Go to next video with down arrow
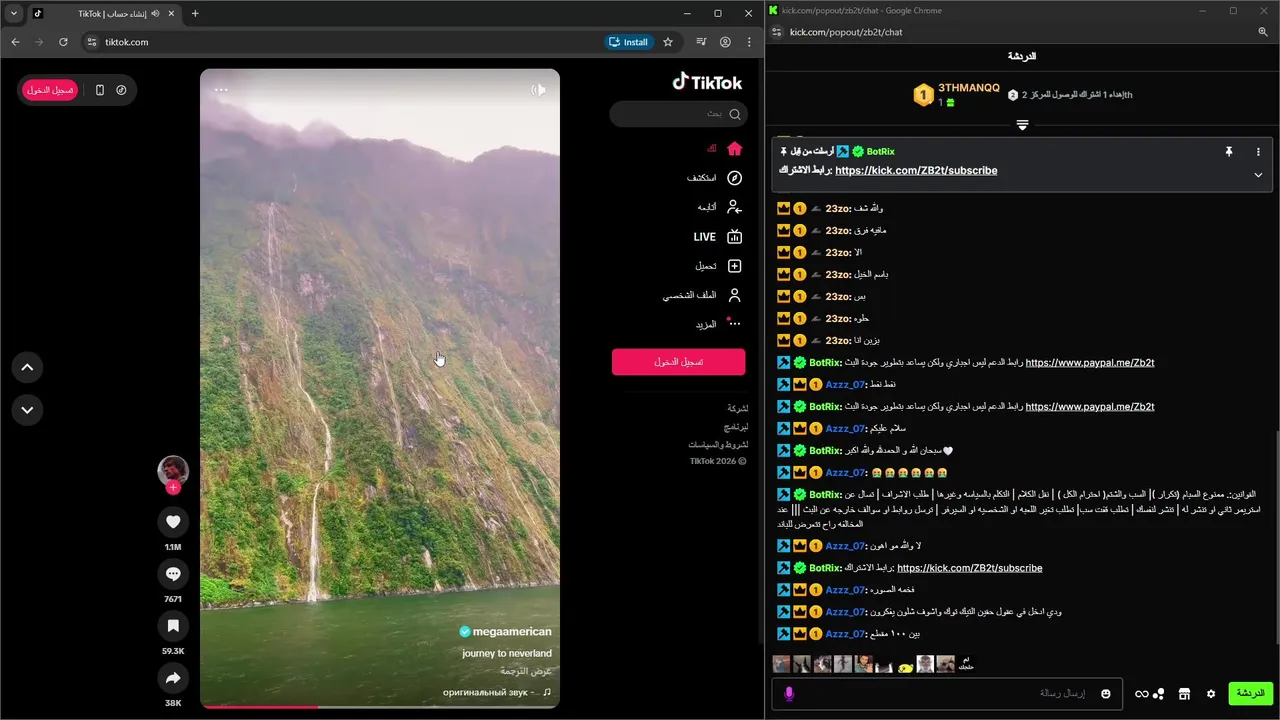 (x=27, y=410)
